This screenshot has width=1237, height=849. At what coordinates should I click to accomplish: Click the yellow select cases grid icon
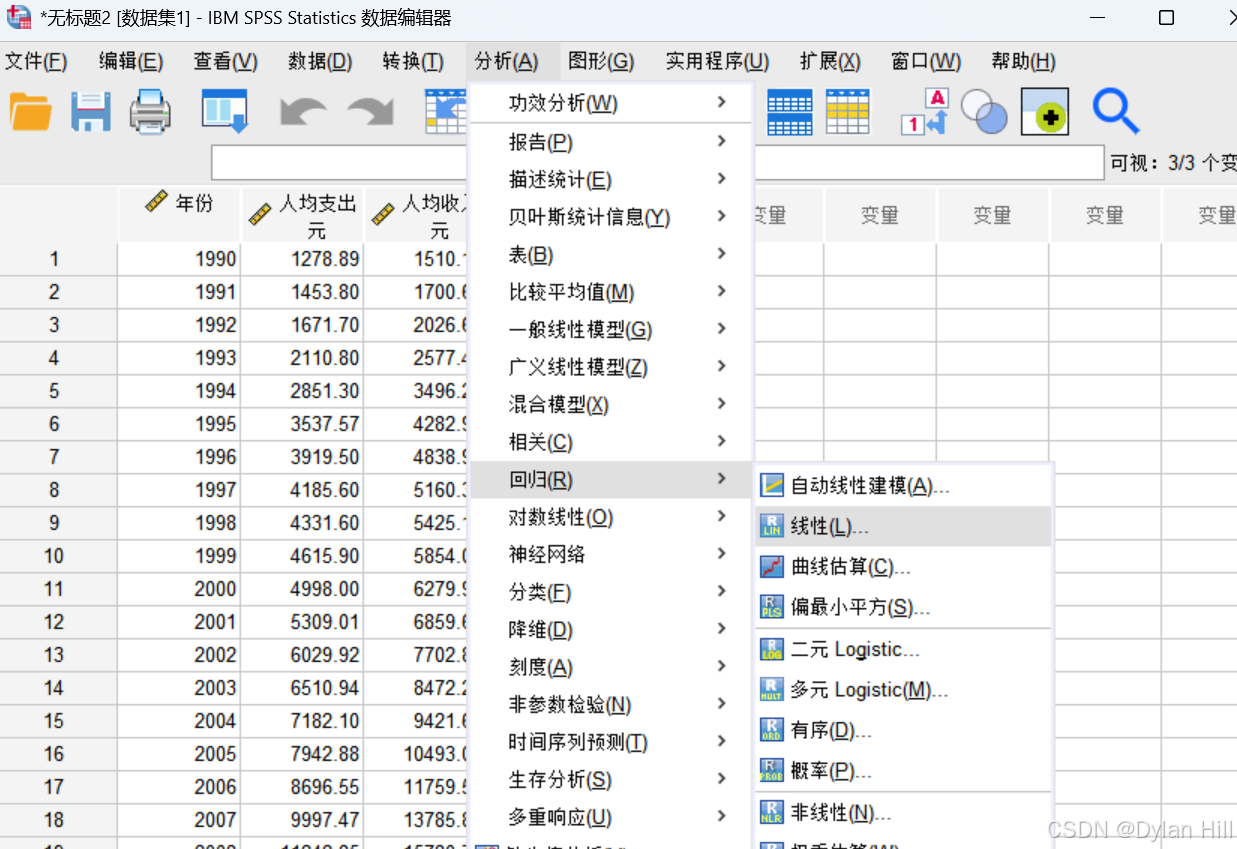[x=847, y=112]
